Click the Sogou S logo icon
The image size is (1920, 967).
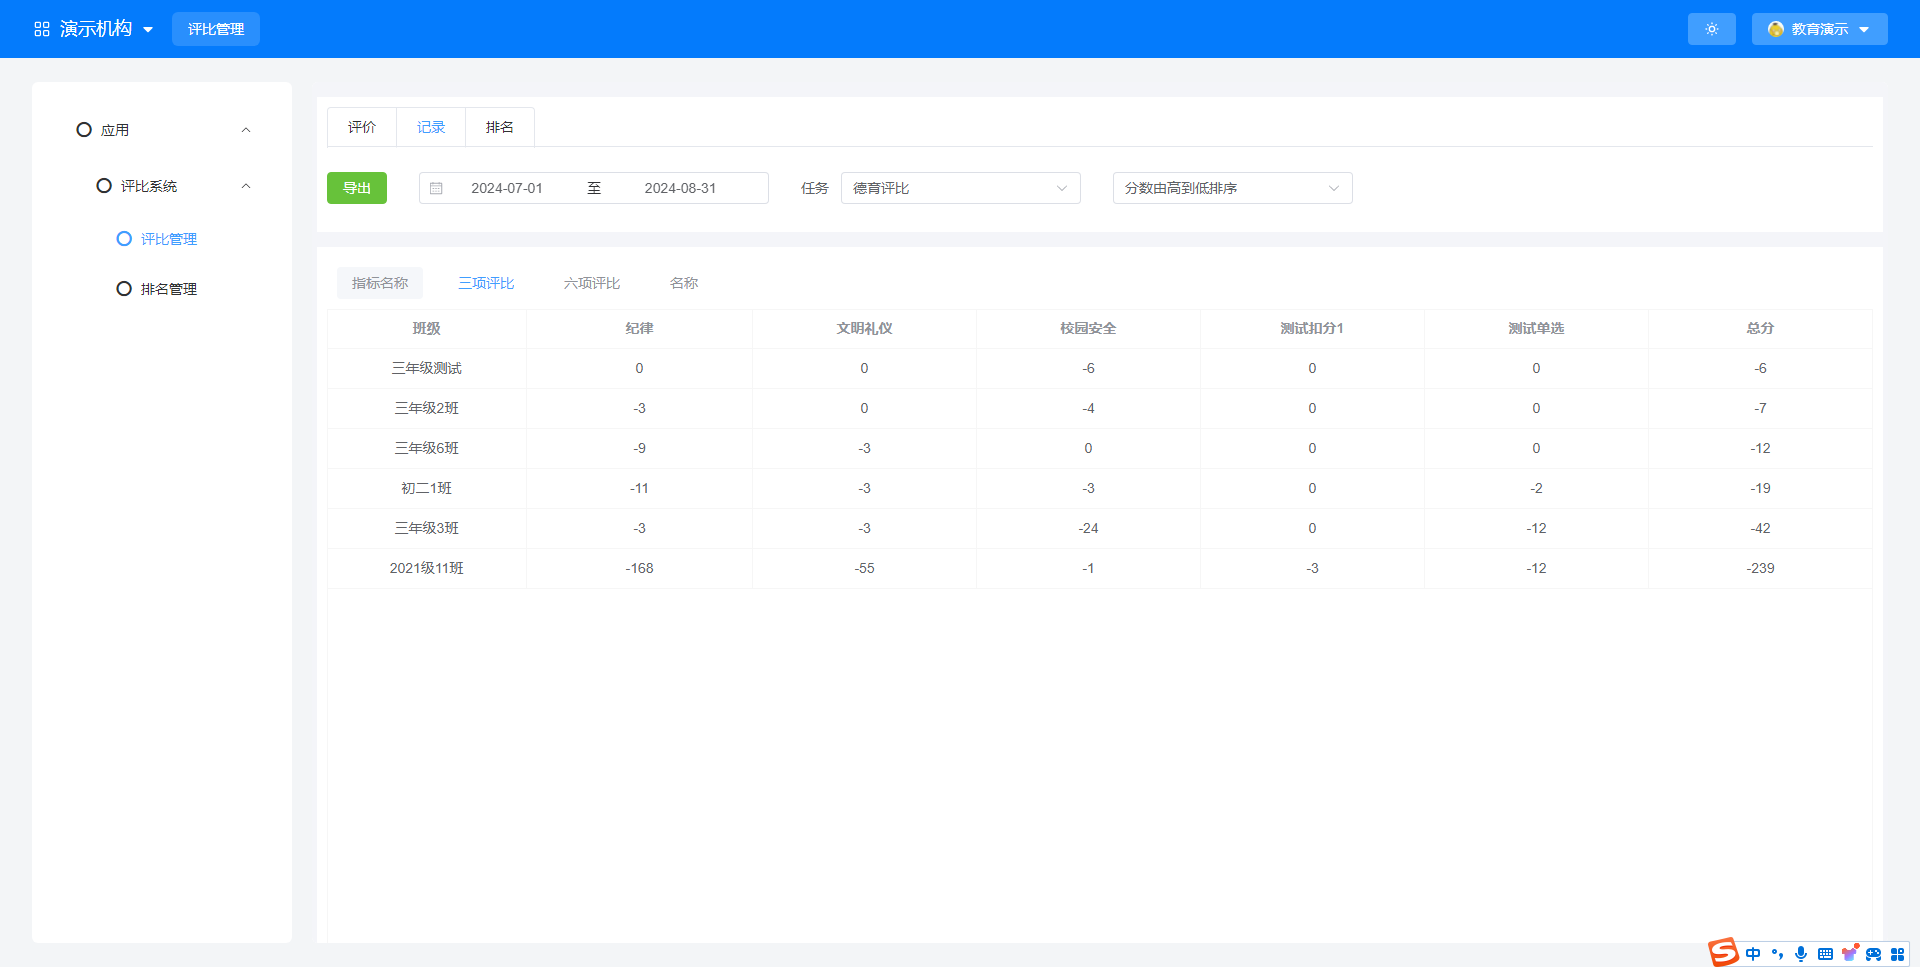1723,952
